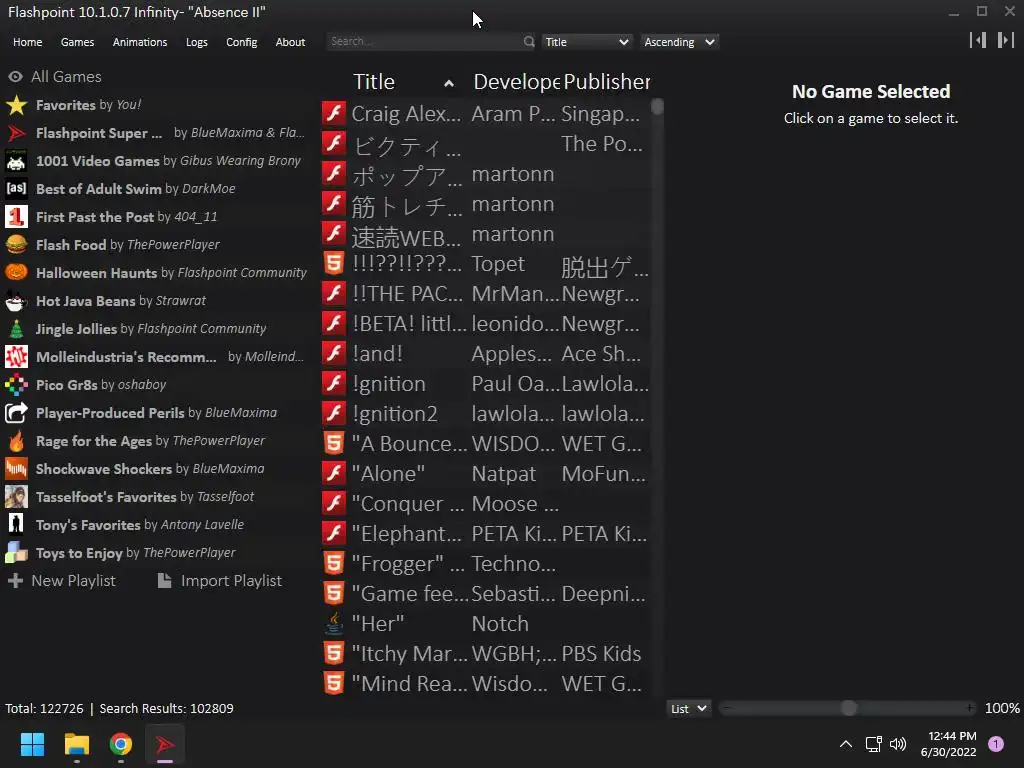The height and width of the screenshot is (768, 1024).
Task: Click the minus end of scale slider
Action: (x=727, y=708)
